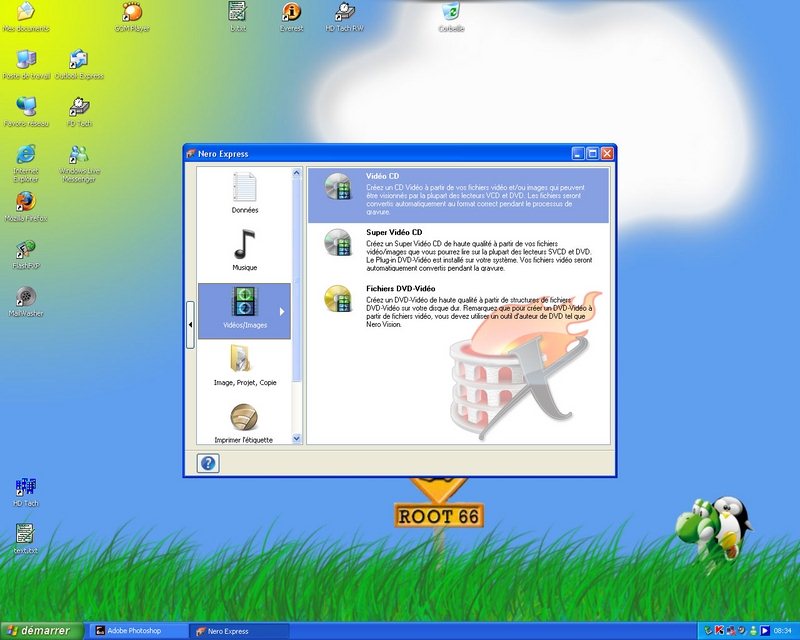The image size is (800, 640).
Task: Open the Corbeille recycle bin
Action: pos(451,17)
